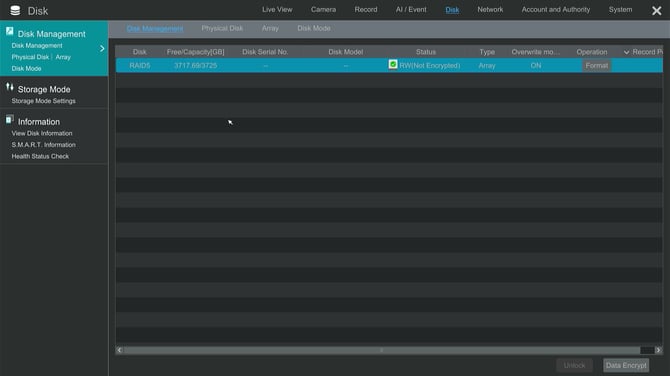Click the green RAID5 status icon
Viewport: 670px width, 376px height.
[x=393, y=65]
